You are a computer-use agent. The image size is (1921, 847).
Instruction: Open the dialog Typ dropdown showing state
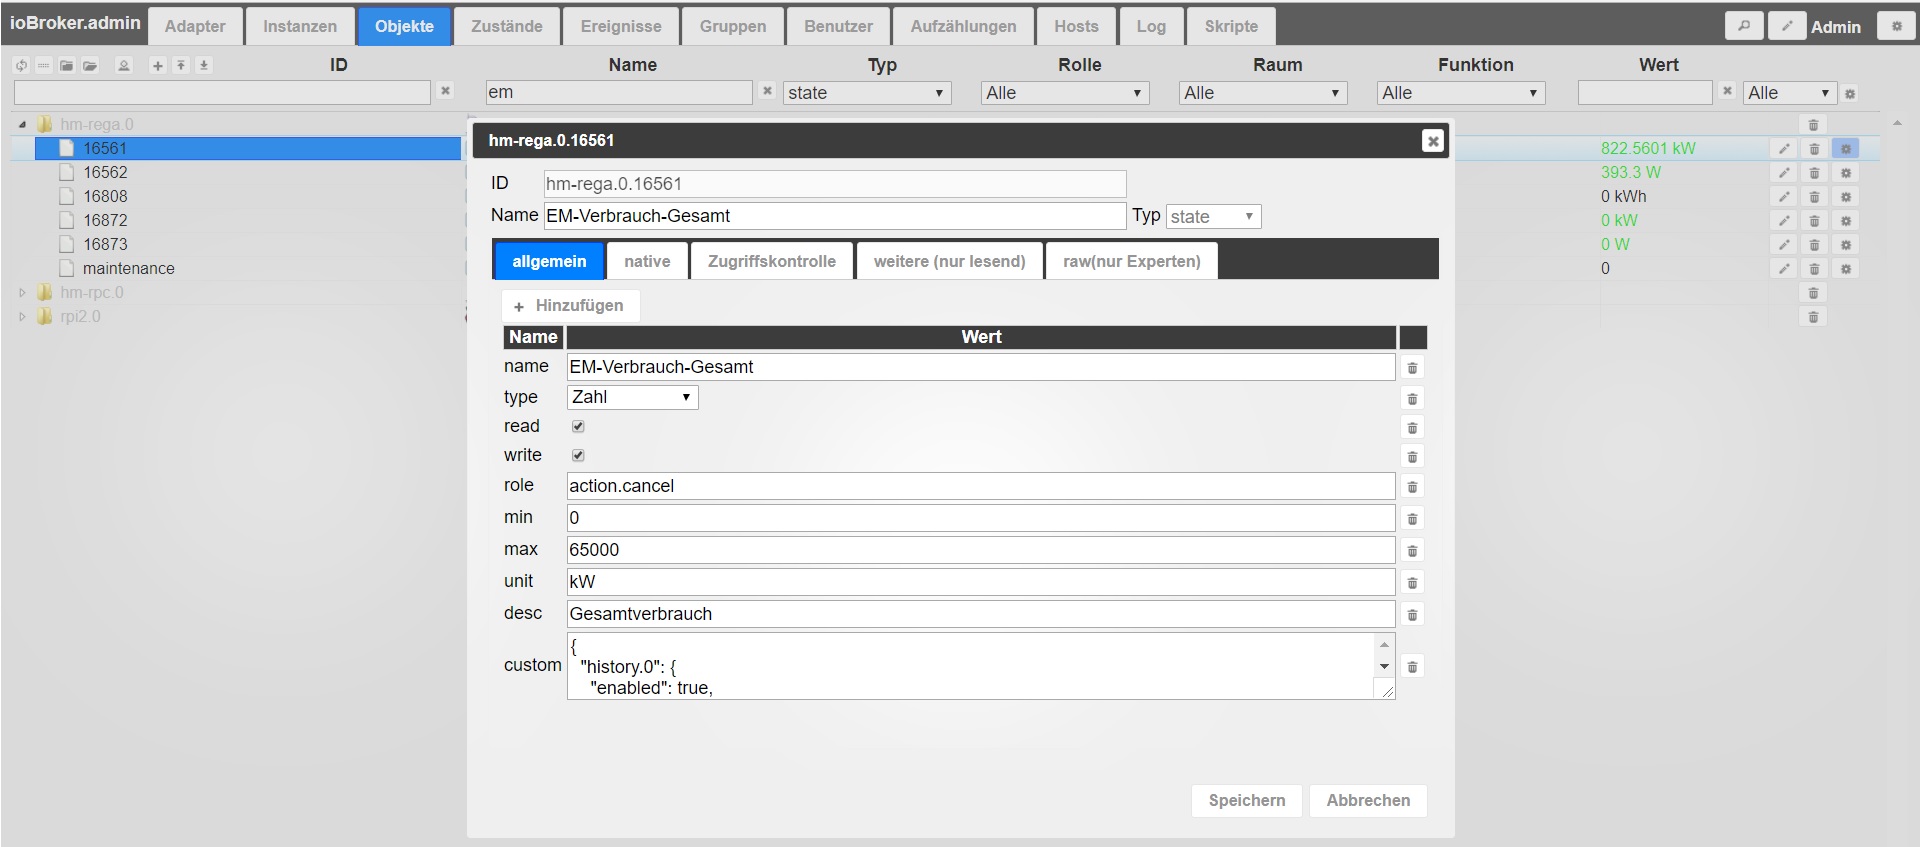click(x=1214, y=216)
